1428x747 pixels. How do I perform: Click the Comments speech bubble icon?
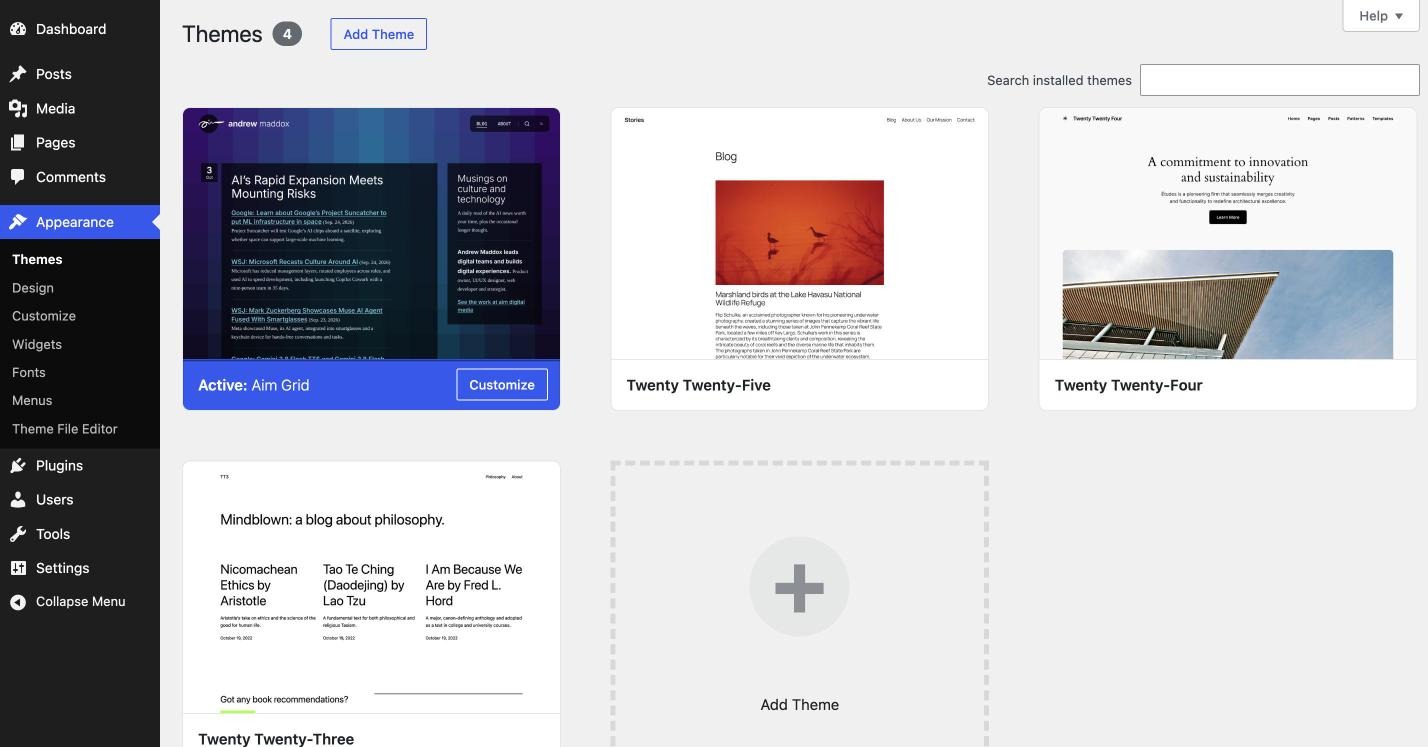point(18,177)
